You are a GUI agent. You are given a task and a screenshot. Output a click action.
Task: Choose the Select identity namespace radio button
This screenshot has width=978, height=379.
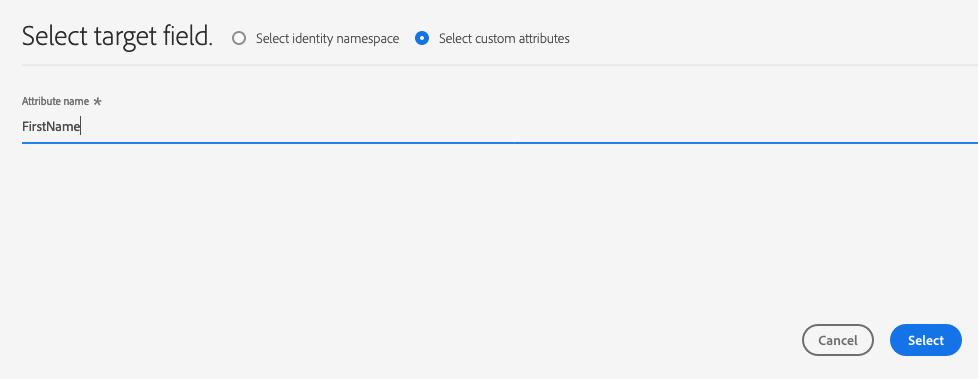[x=239, y=39]
